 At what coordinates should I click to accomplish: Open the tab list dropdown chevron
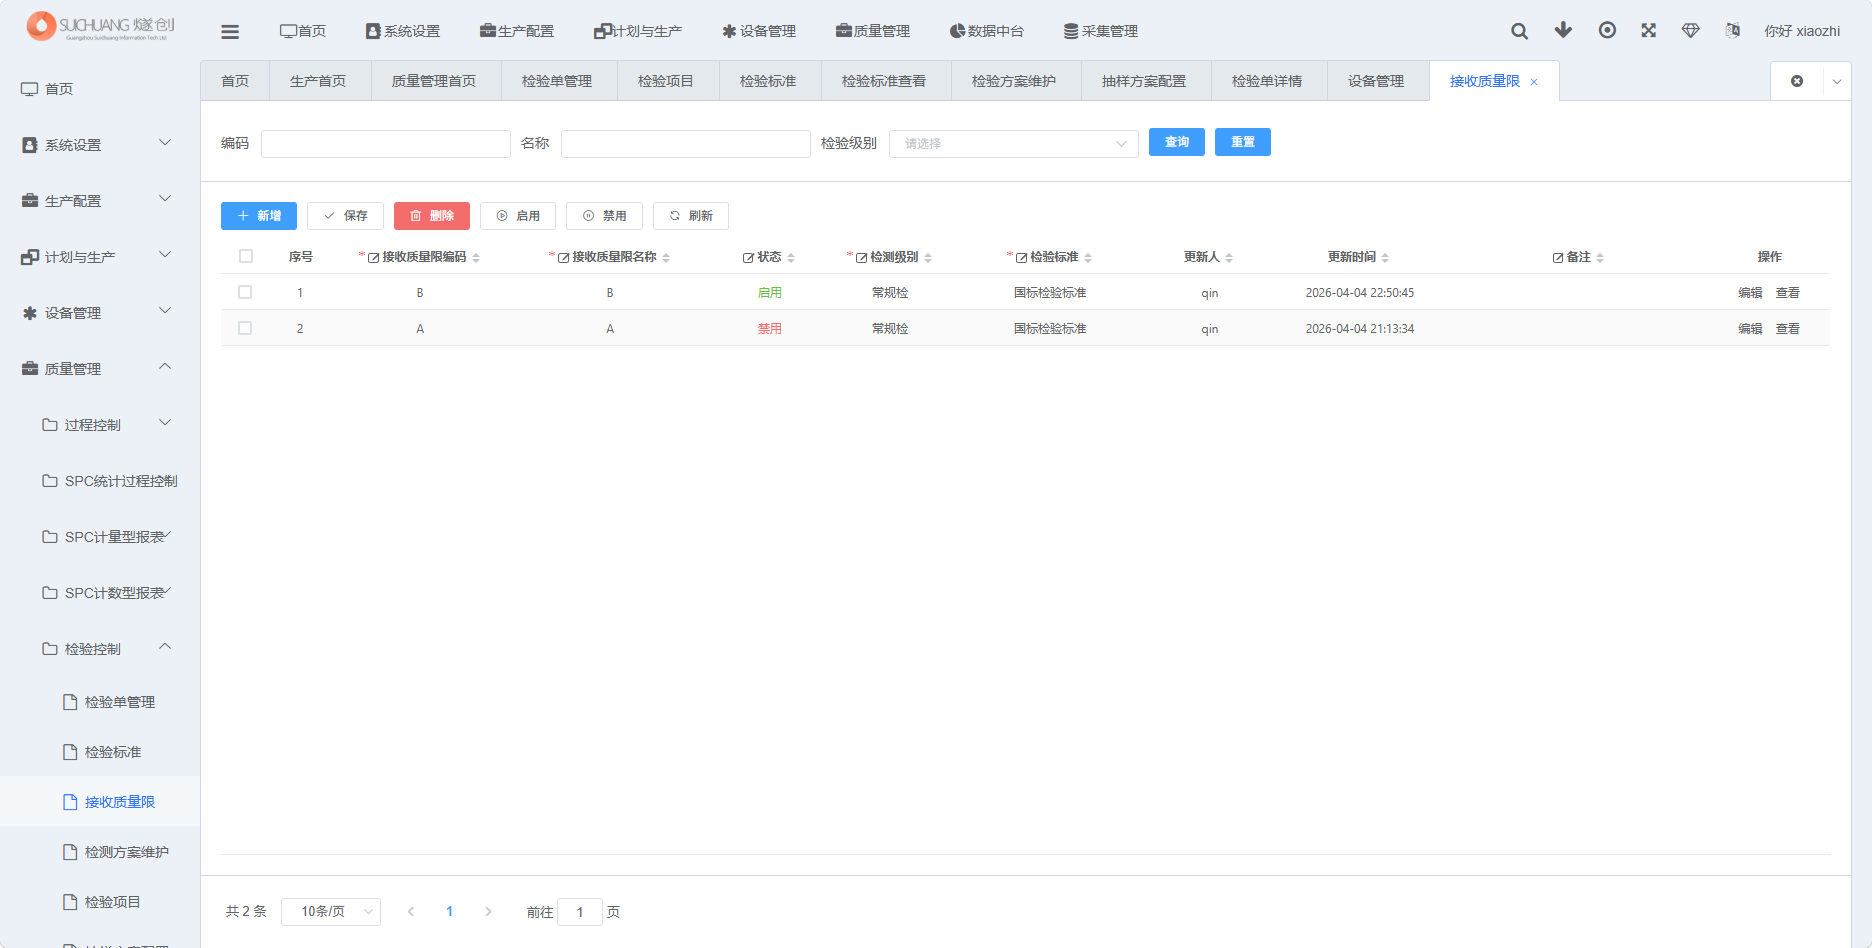pyautogui.click(x=1837, y=82)
